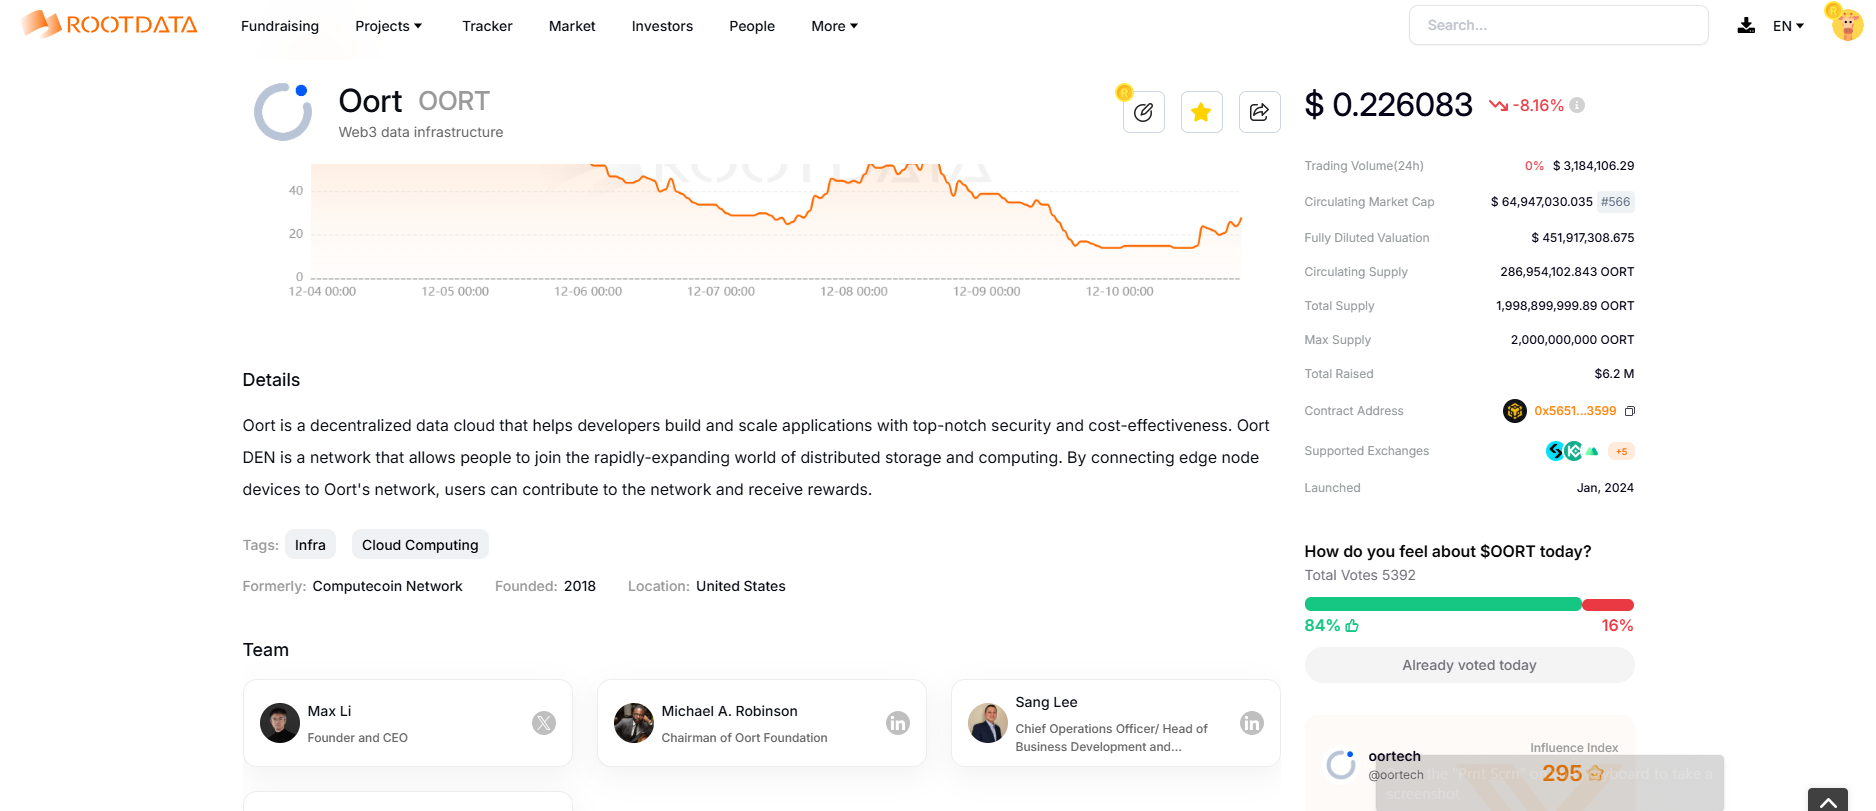
Task: Click the download app icon
Action: point(1746,25)
